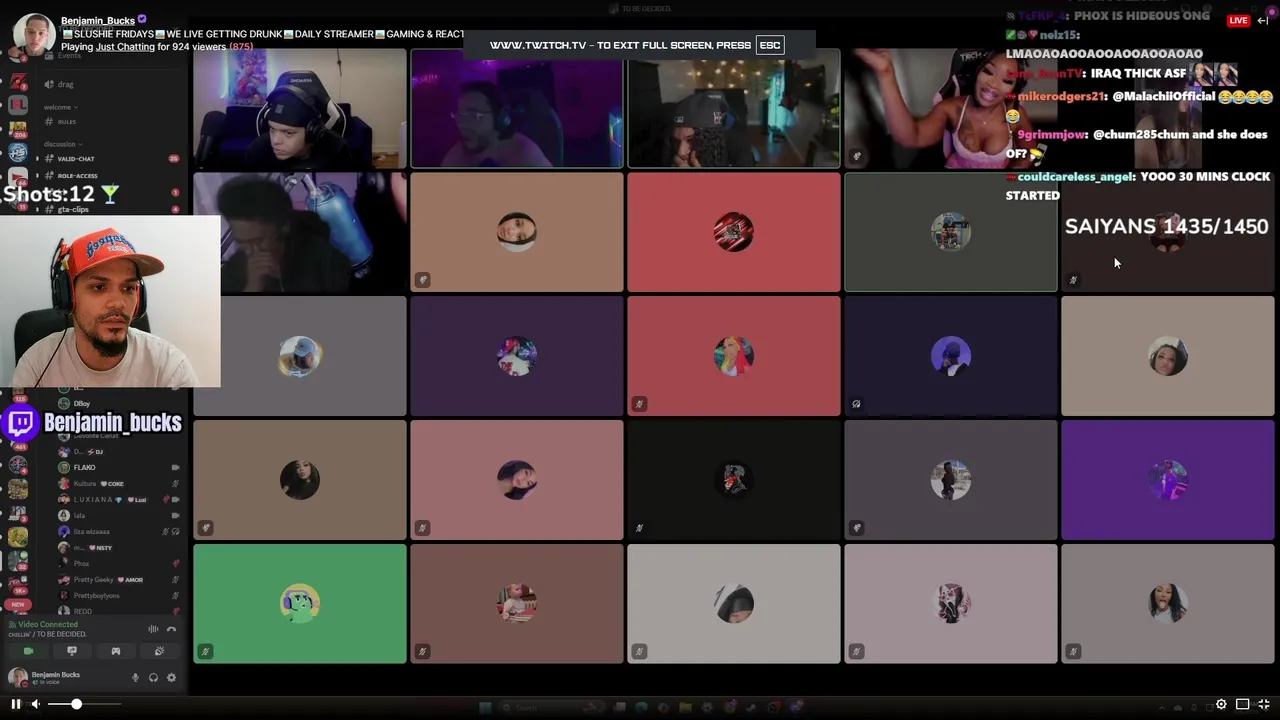Image resolution: width=1280 pixels, height=720 pixels.
Task: Click 9grimmjow username in chat
Action: 1051,134
